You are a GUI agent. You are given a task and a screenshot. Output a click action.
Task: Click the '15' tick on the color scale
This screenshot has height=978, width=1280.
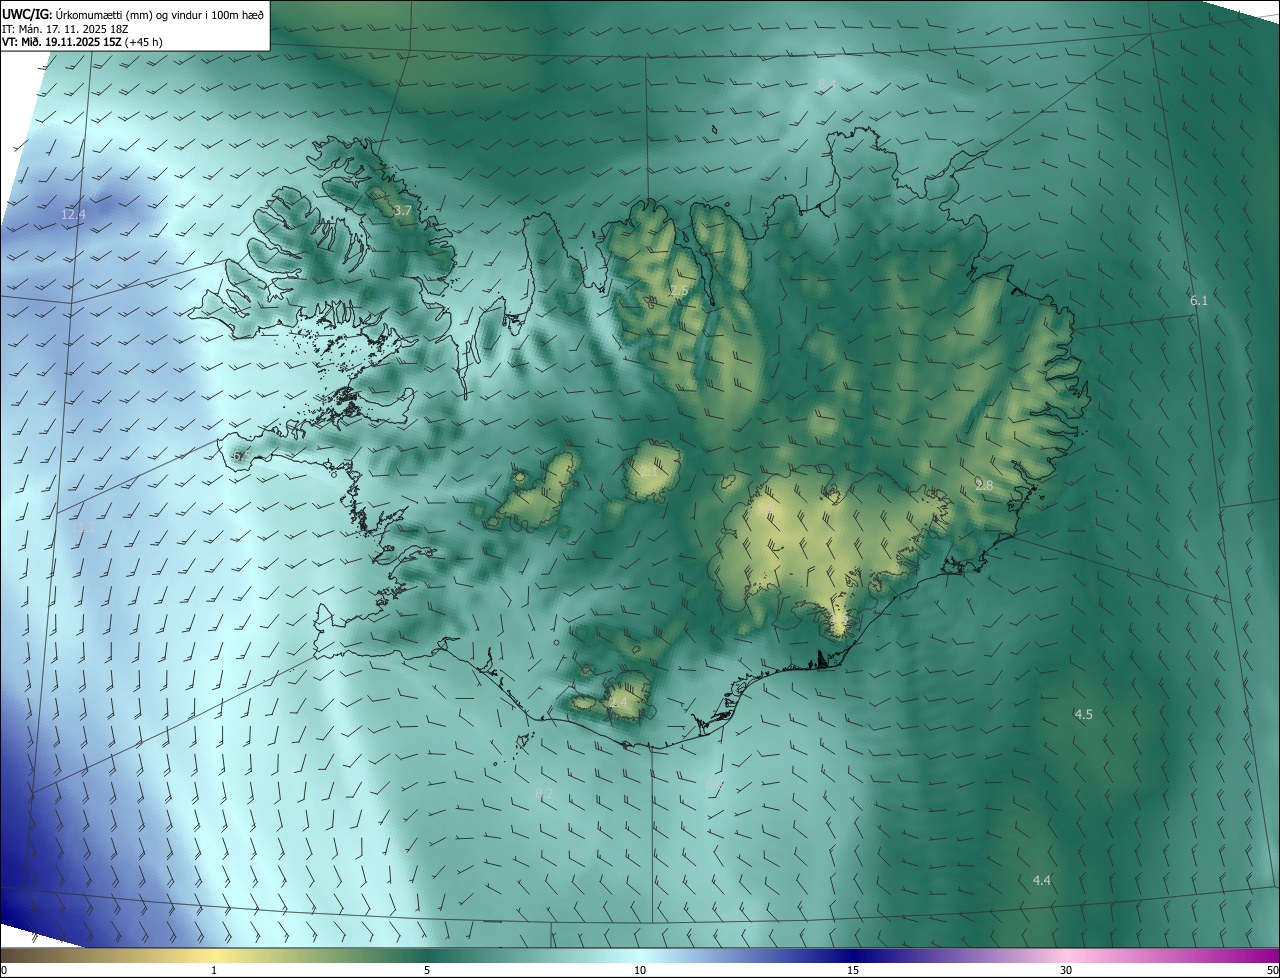tap(853, 970)
